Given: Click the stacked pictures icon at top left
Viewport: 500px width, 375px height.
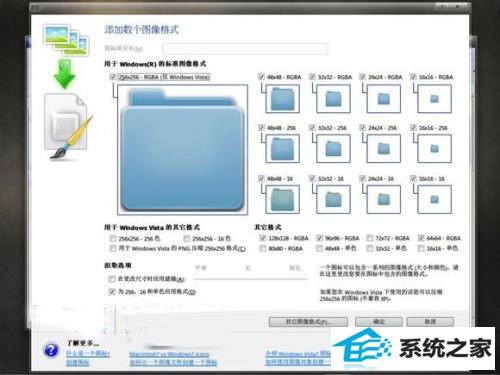Looking at the screenshot, I should coord(66,39).
